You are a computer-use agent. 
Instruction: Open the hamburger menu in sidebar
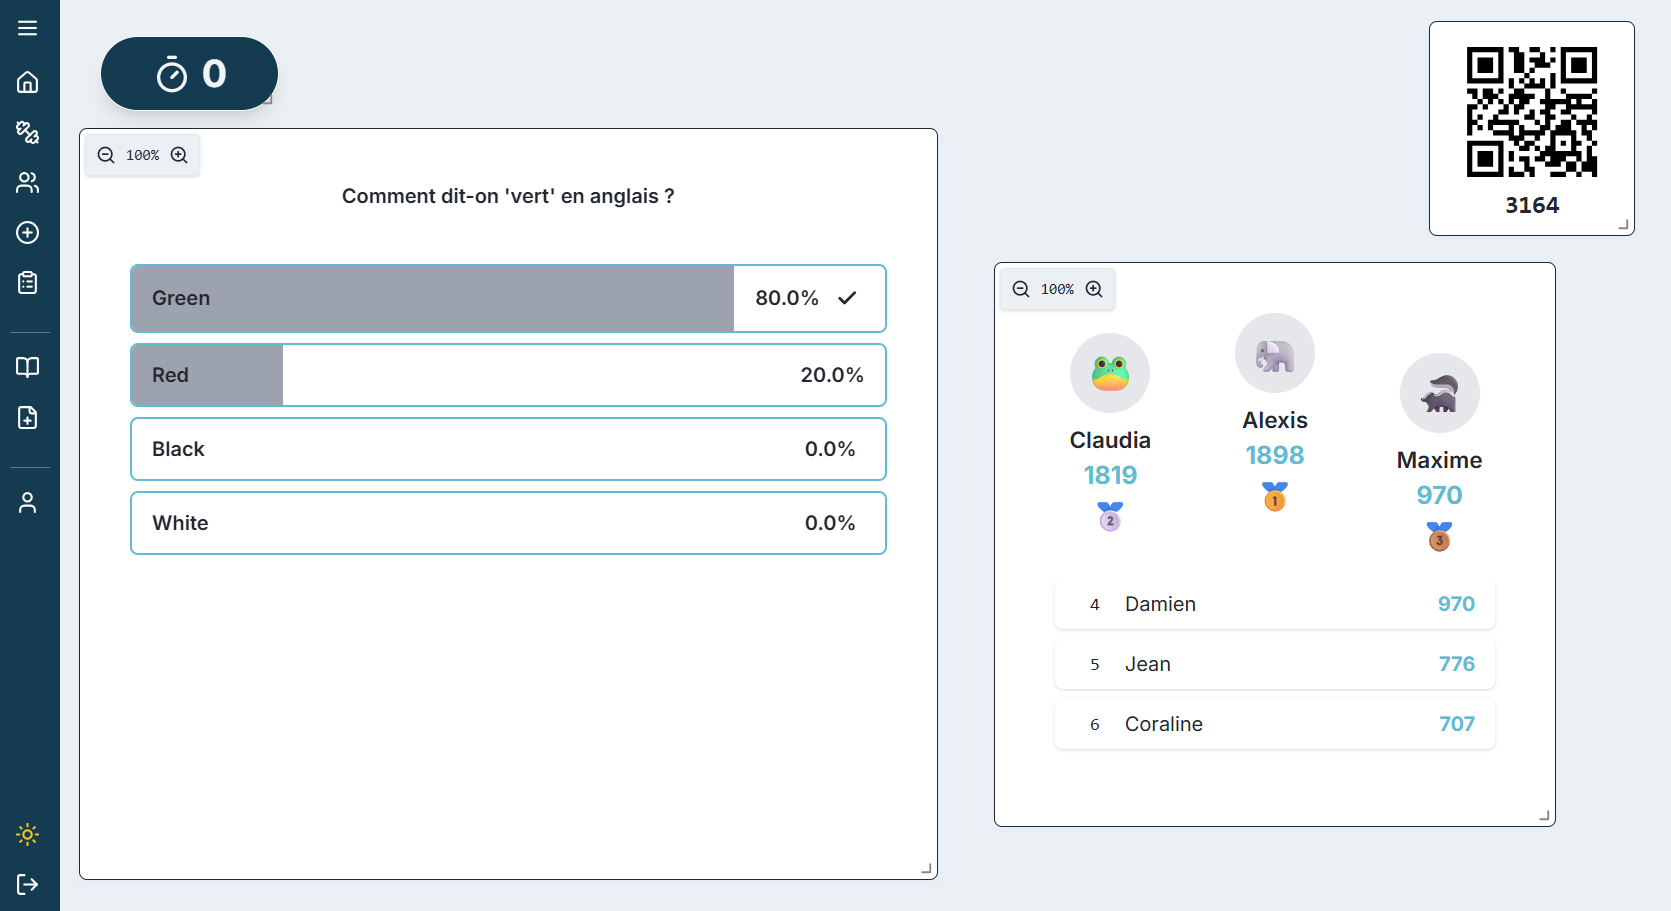coord(28,28)
